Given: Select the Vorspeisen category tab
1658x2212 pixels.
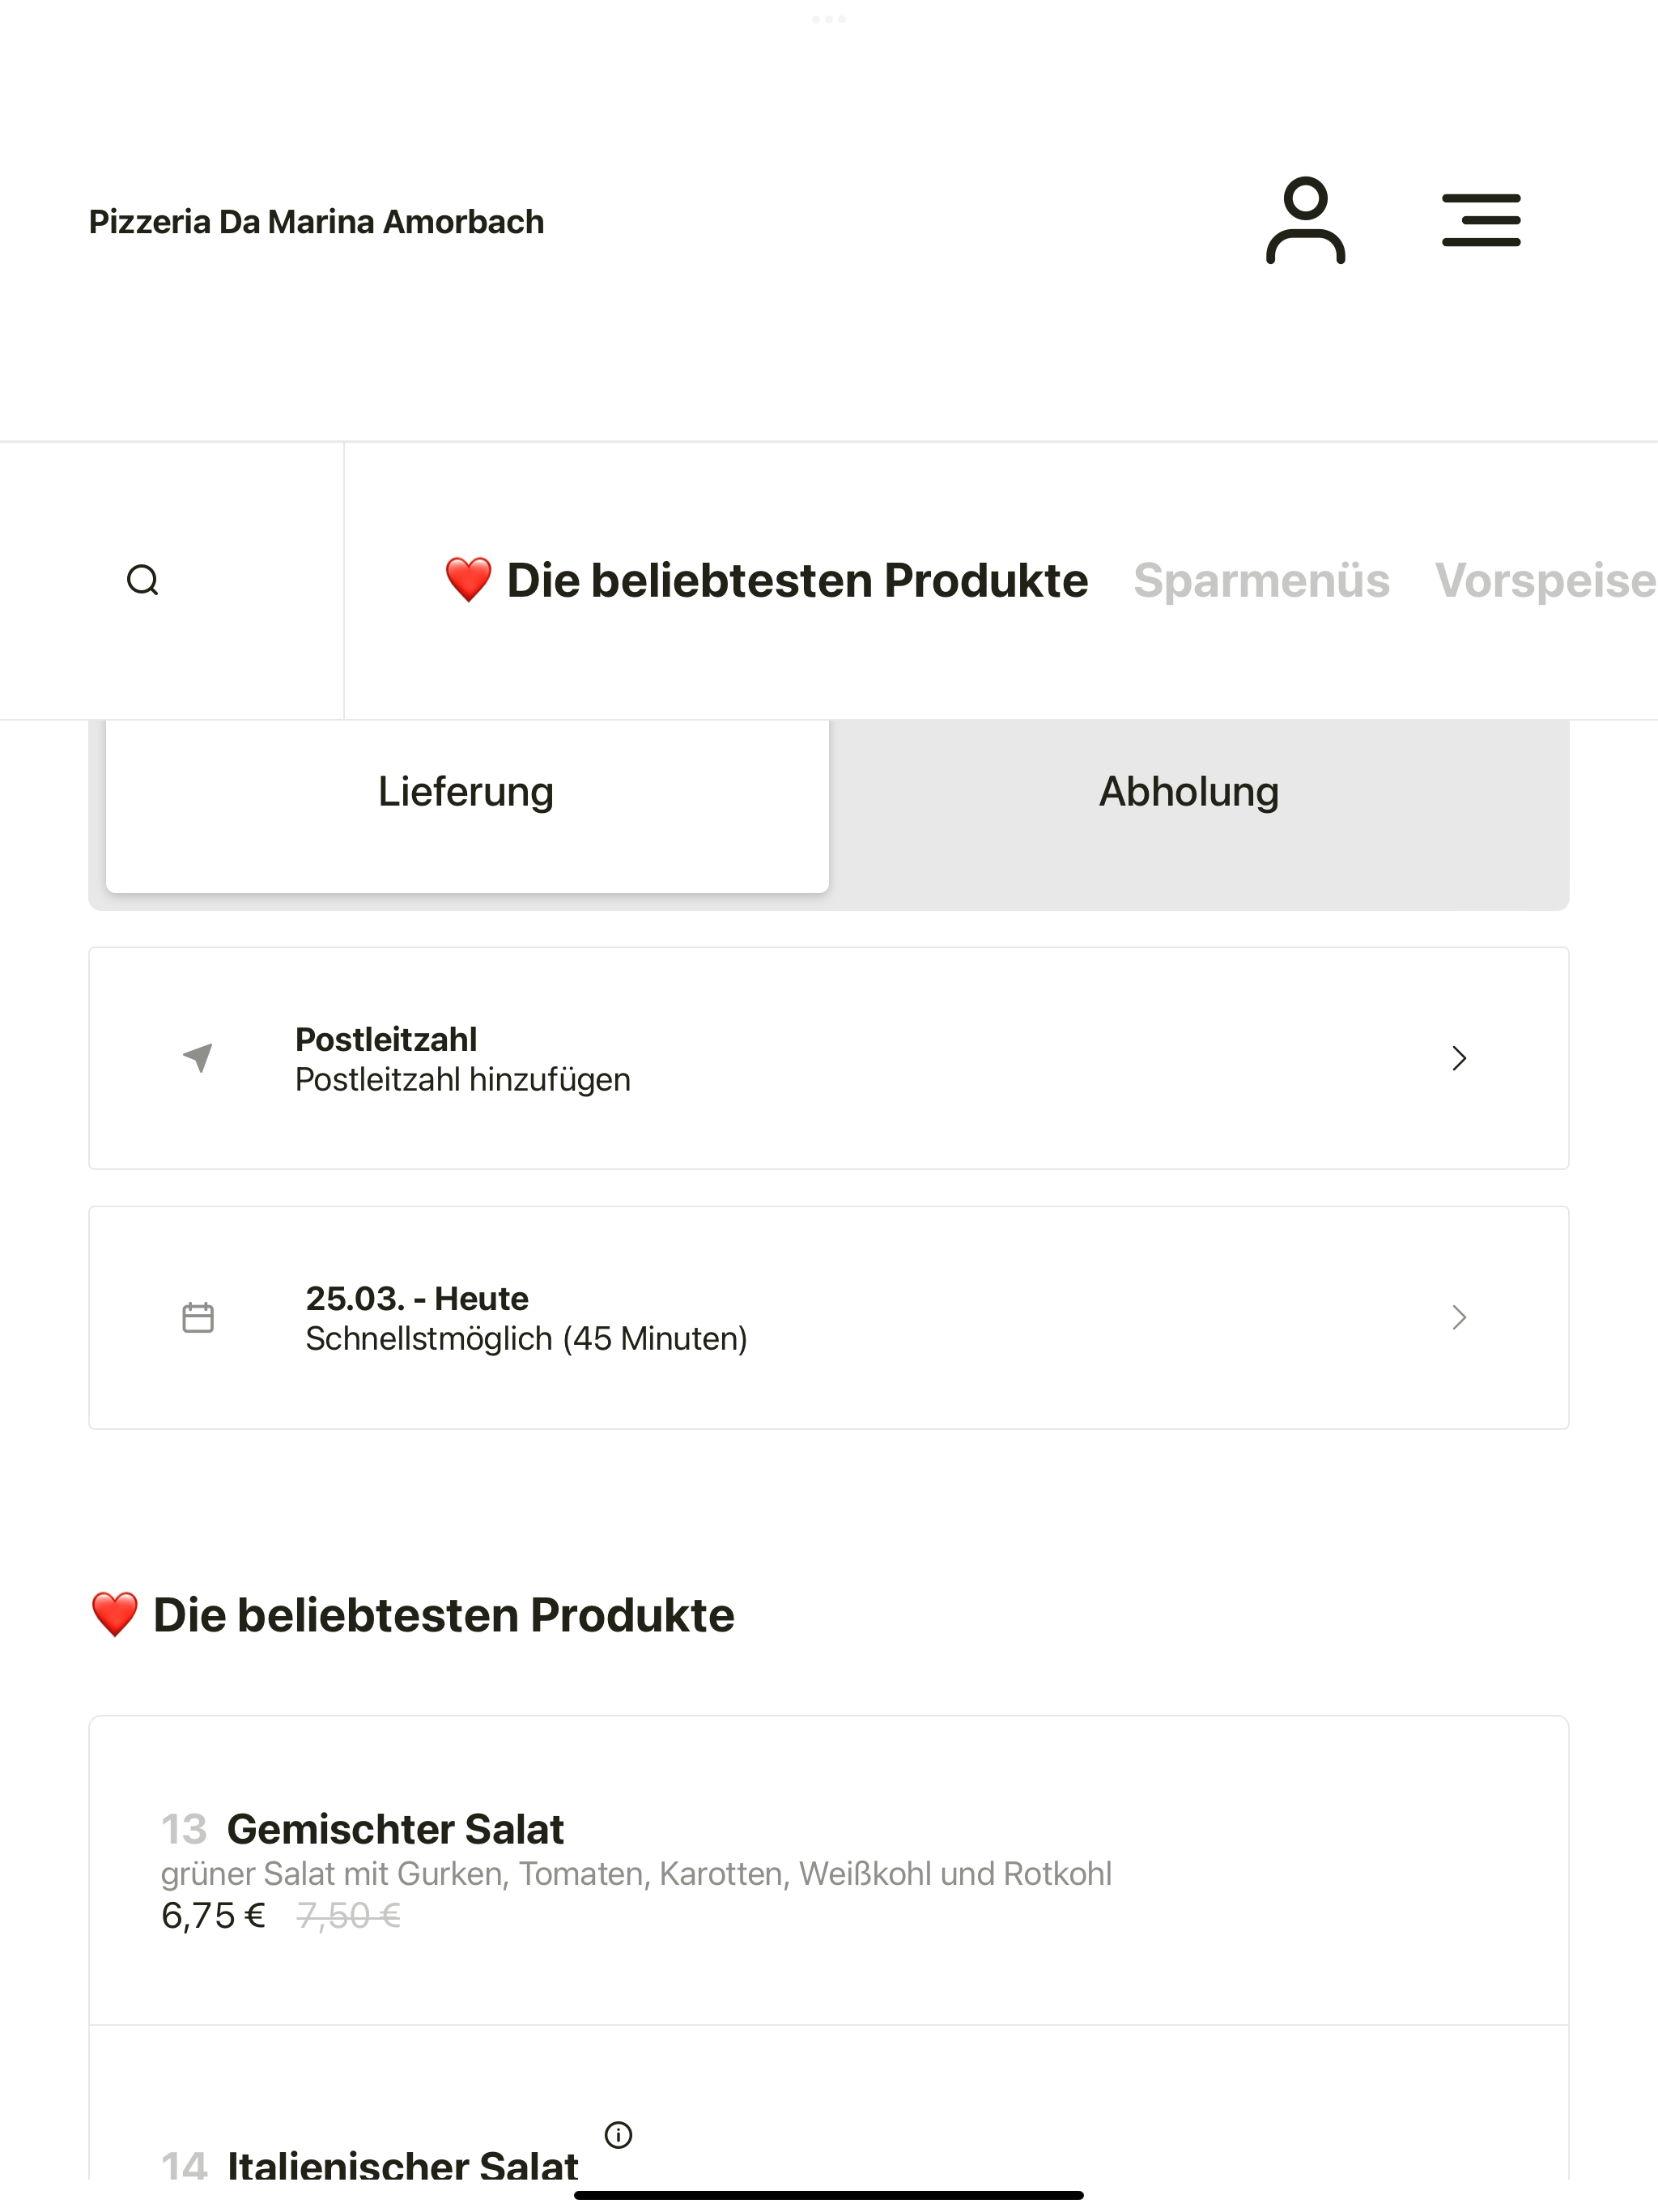Looking at the screenshot, I should 1546,580.
